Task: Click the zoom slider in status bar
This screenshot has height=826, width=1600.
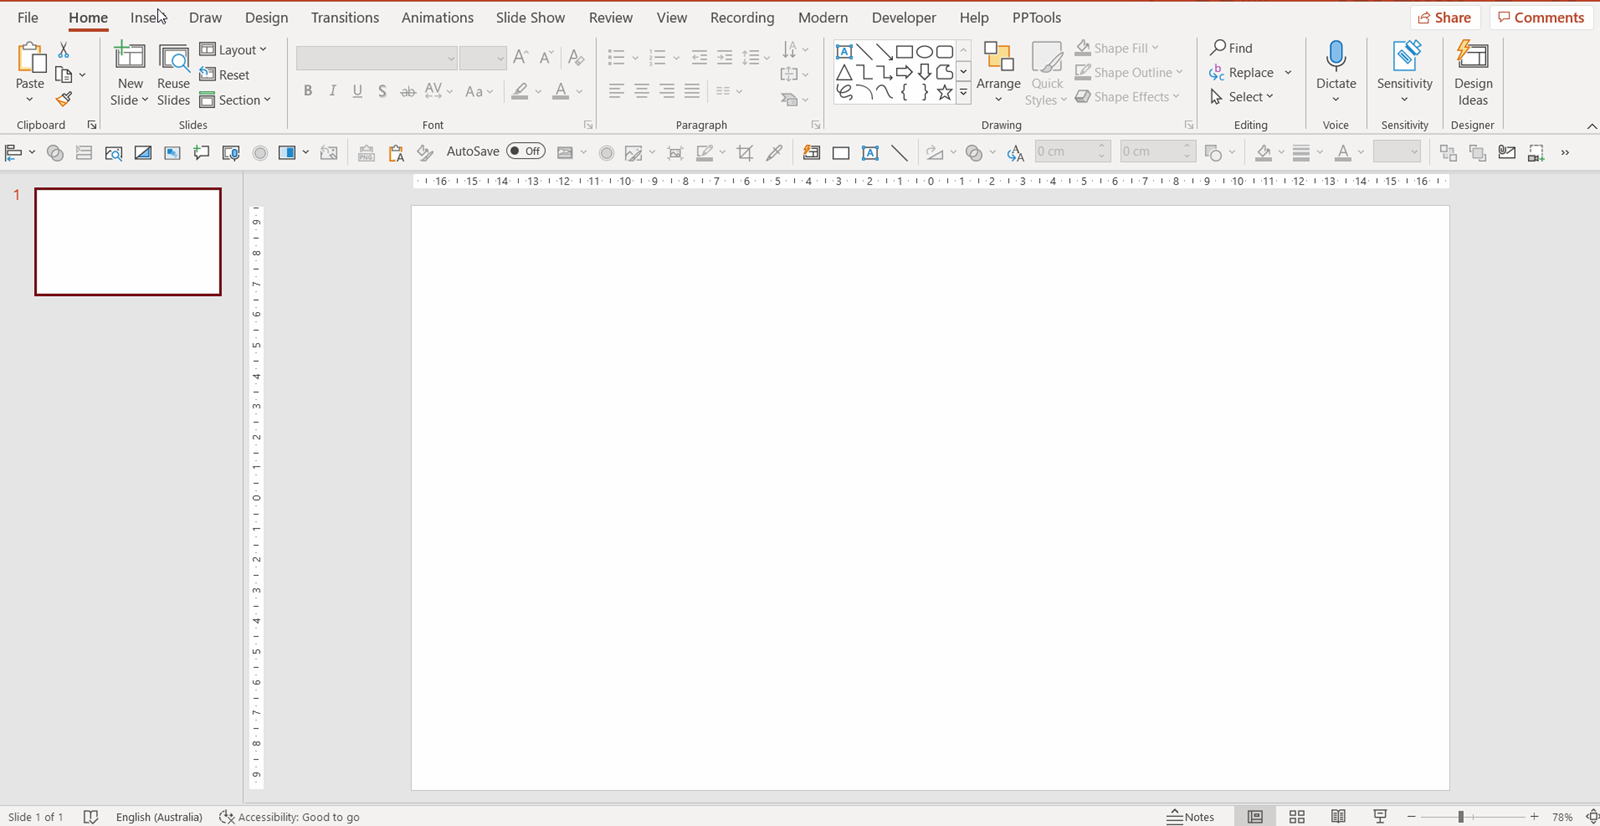Action: tap(1461, 817)
